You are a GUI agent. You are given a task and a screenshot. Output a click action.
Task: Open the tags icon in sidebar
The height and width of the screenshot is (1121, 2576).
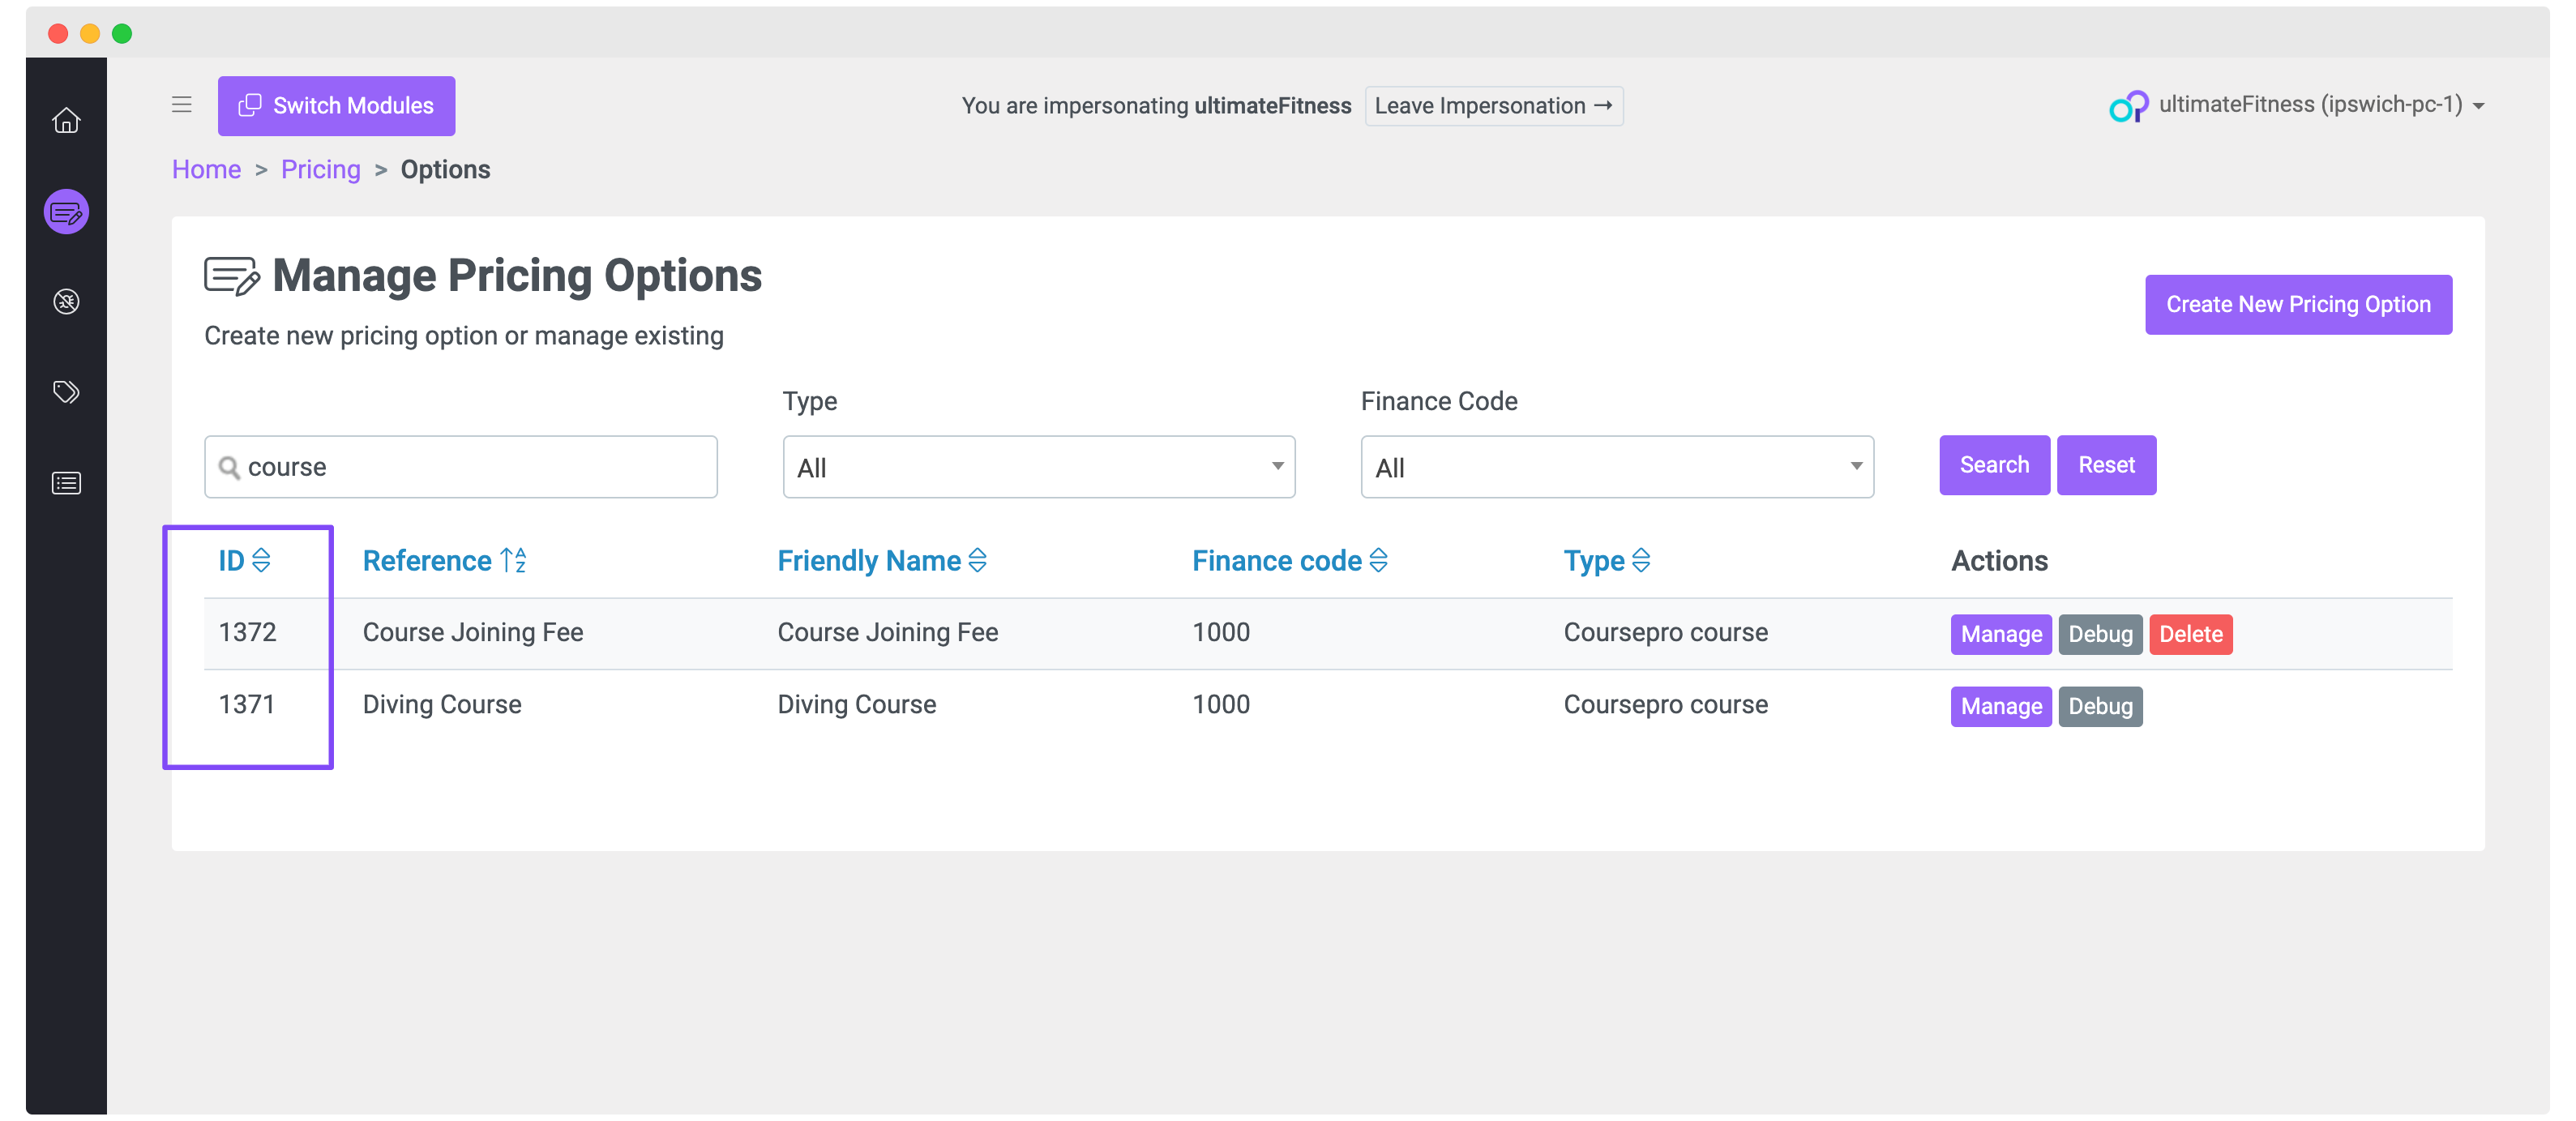coord(66,391)
